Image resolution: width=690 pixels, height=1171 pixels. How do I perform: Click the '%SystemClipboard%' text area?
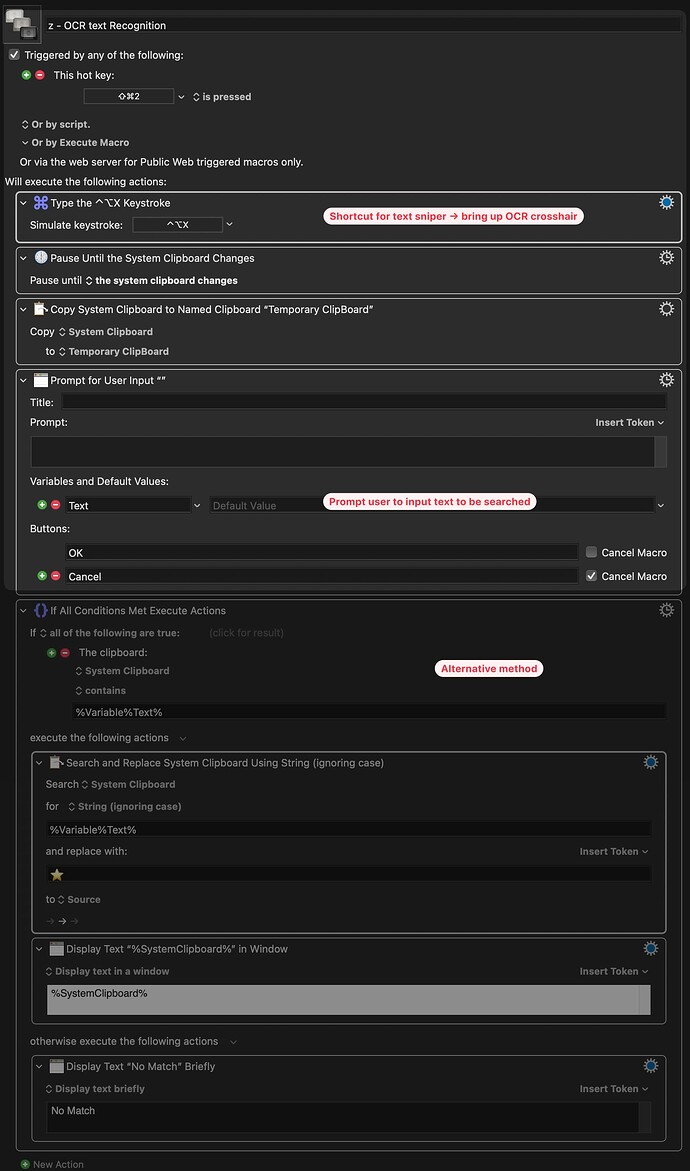coord(343,999)
